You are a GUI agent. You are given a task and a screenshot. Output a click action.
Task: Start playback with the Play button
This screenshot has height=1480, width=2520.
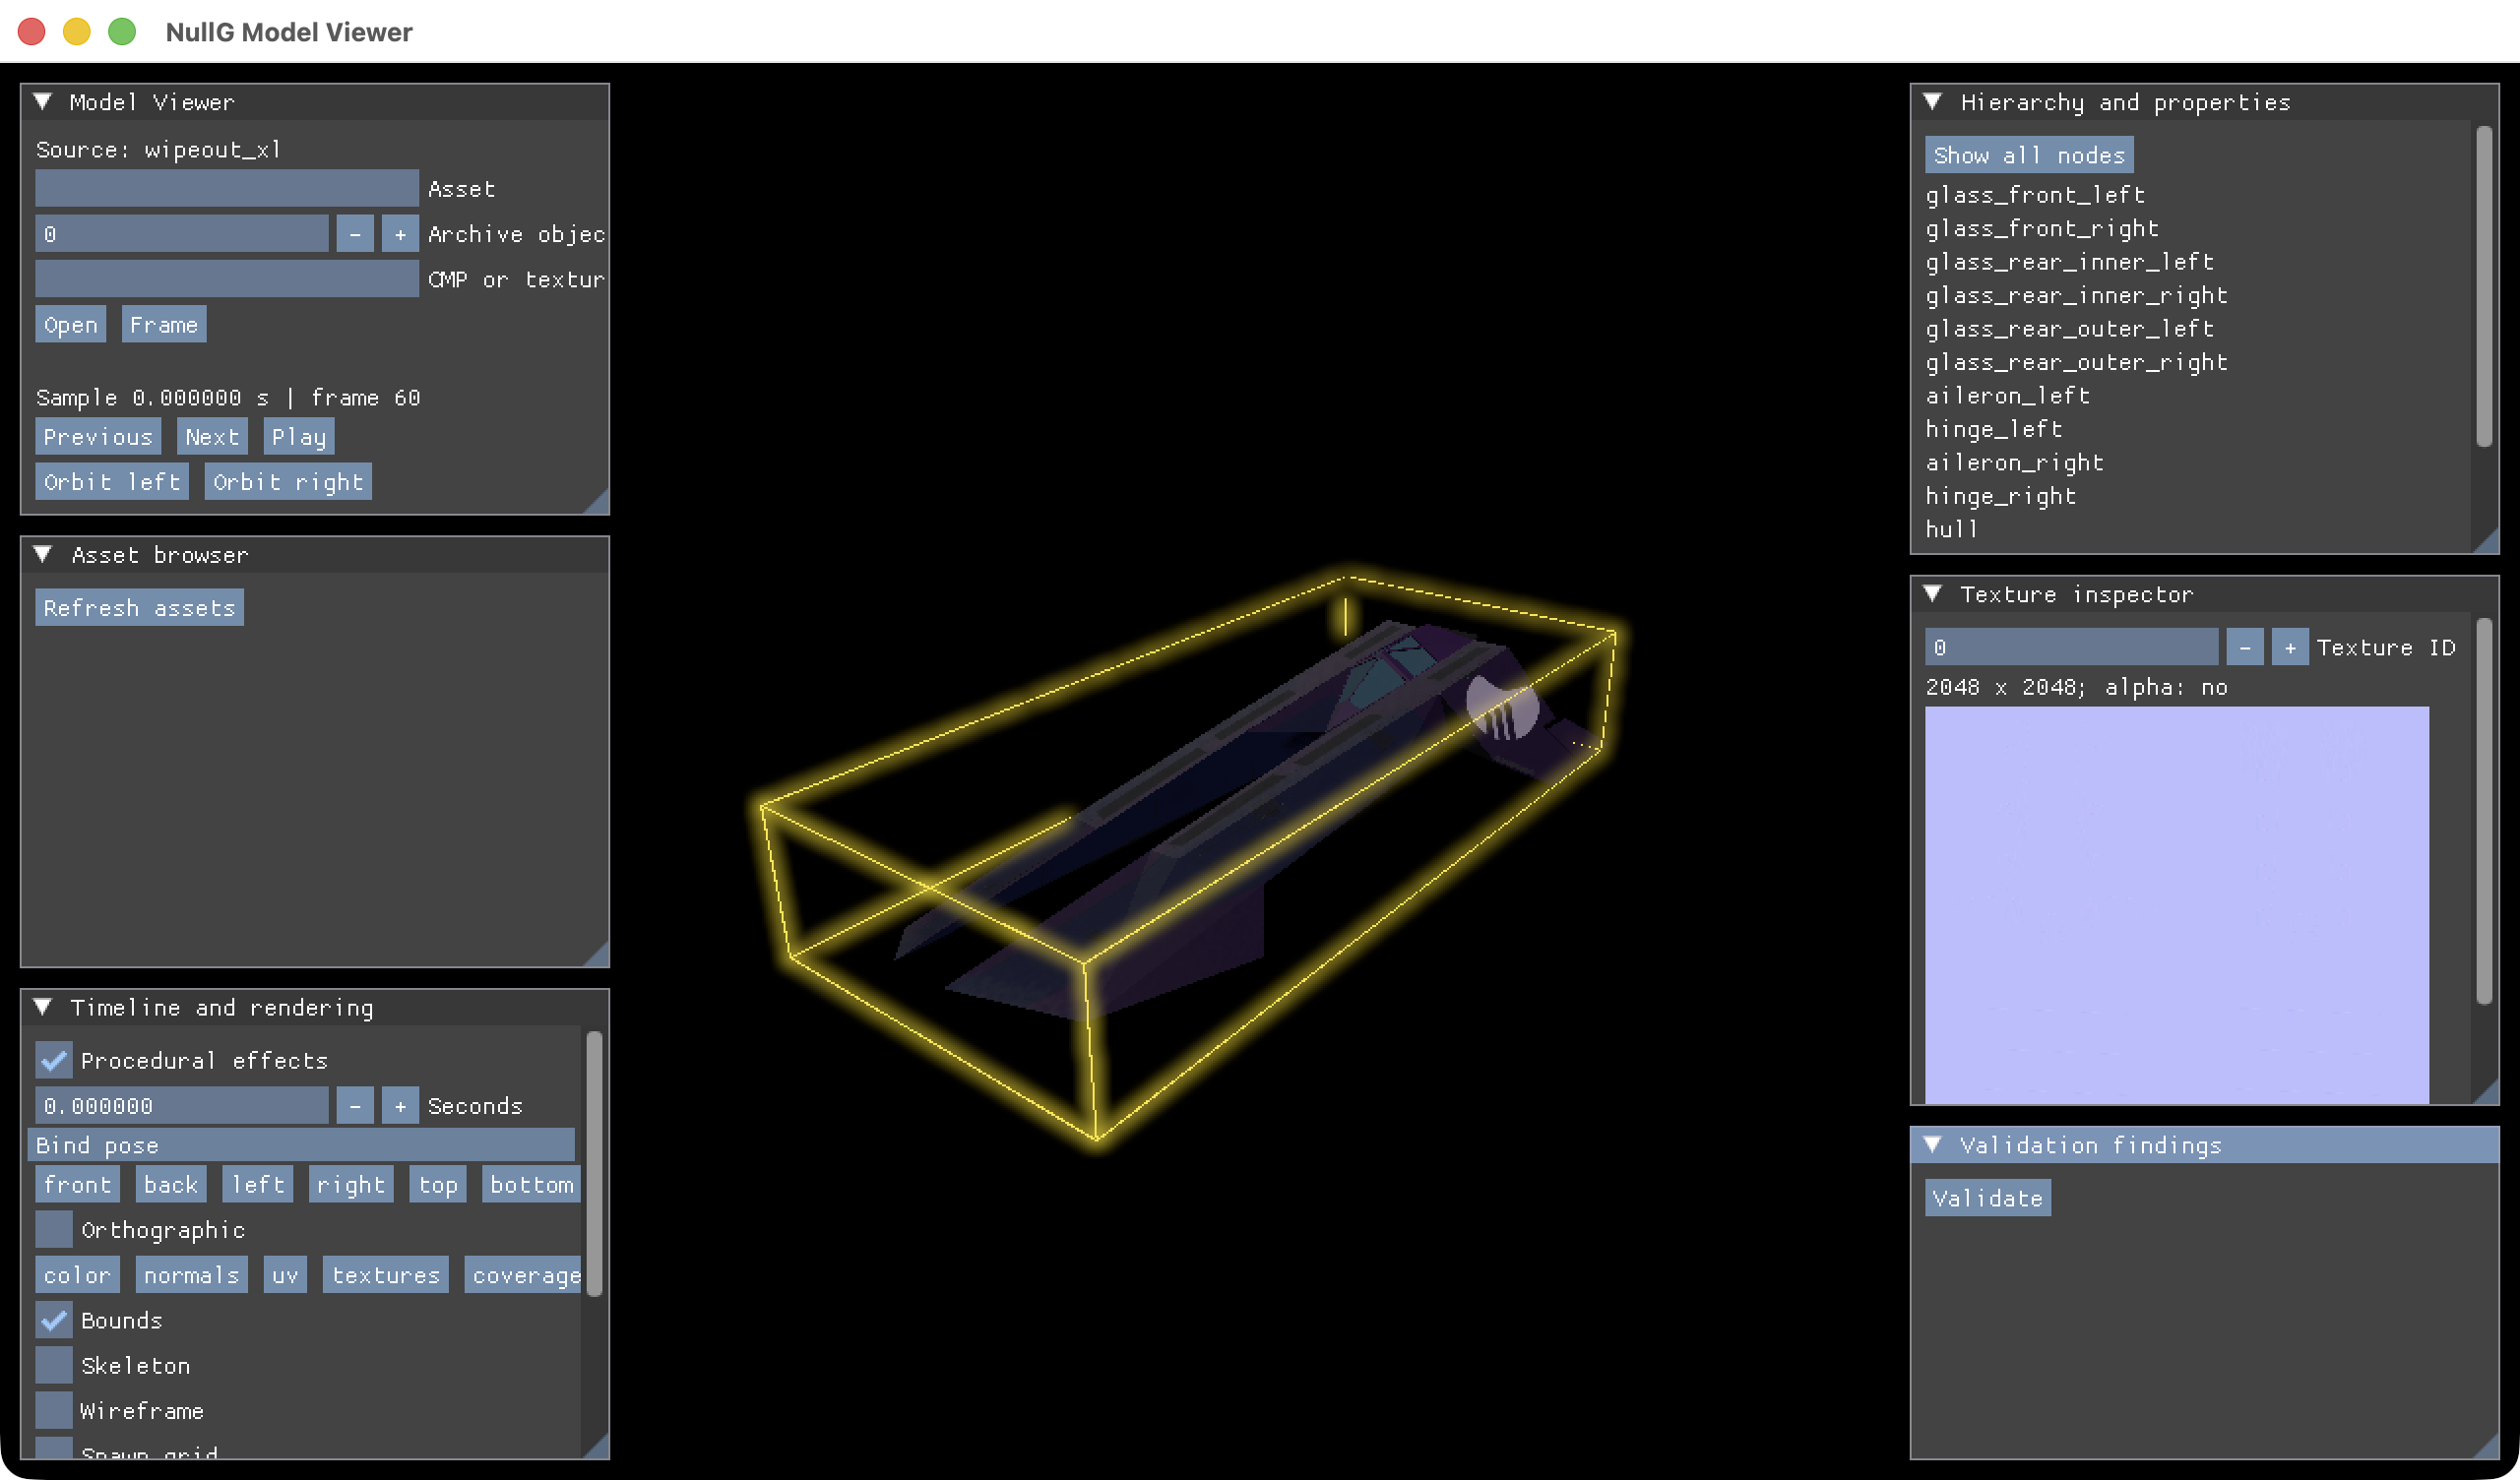click(x=299, y=437)
